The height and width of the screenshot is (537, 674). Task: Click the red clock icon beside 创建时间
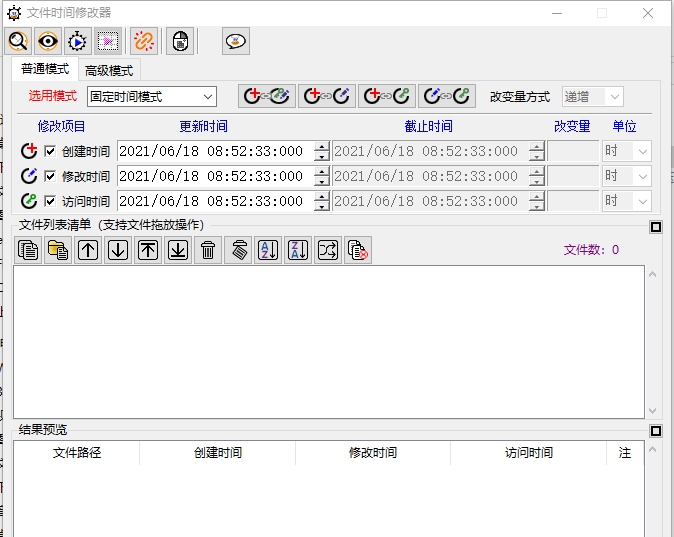coord(29,150)
